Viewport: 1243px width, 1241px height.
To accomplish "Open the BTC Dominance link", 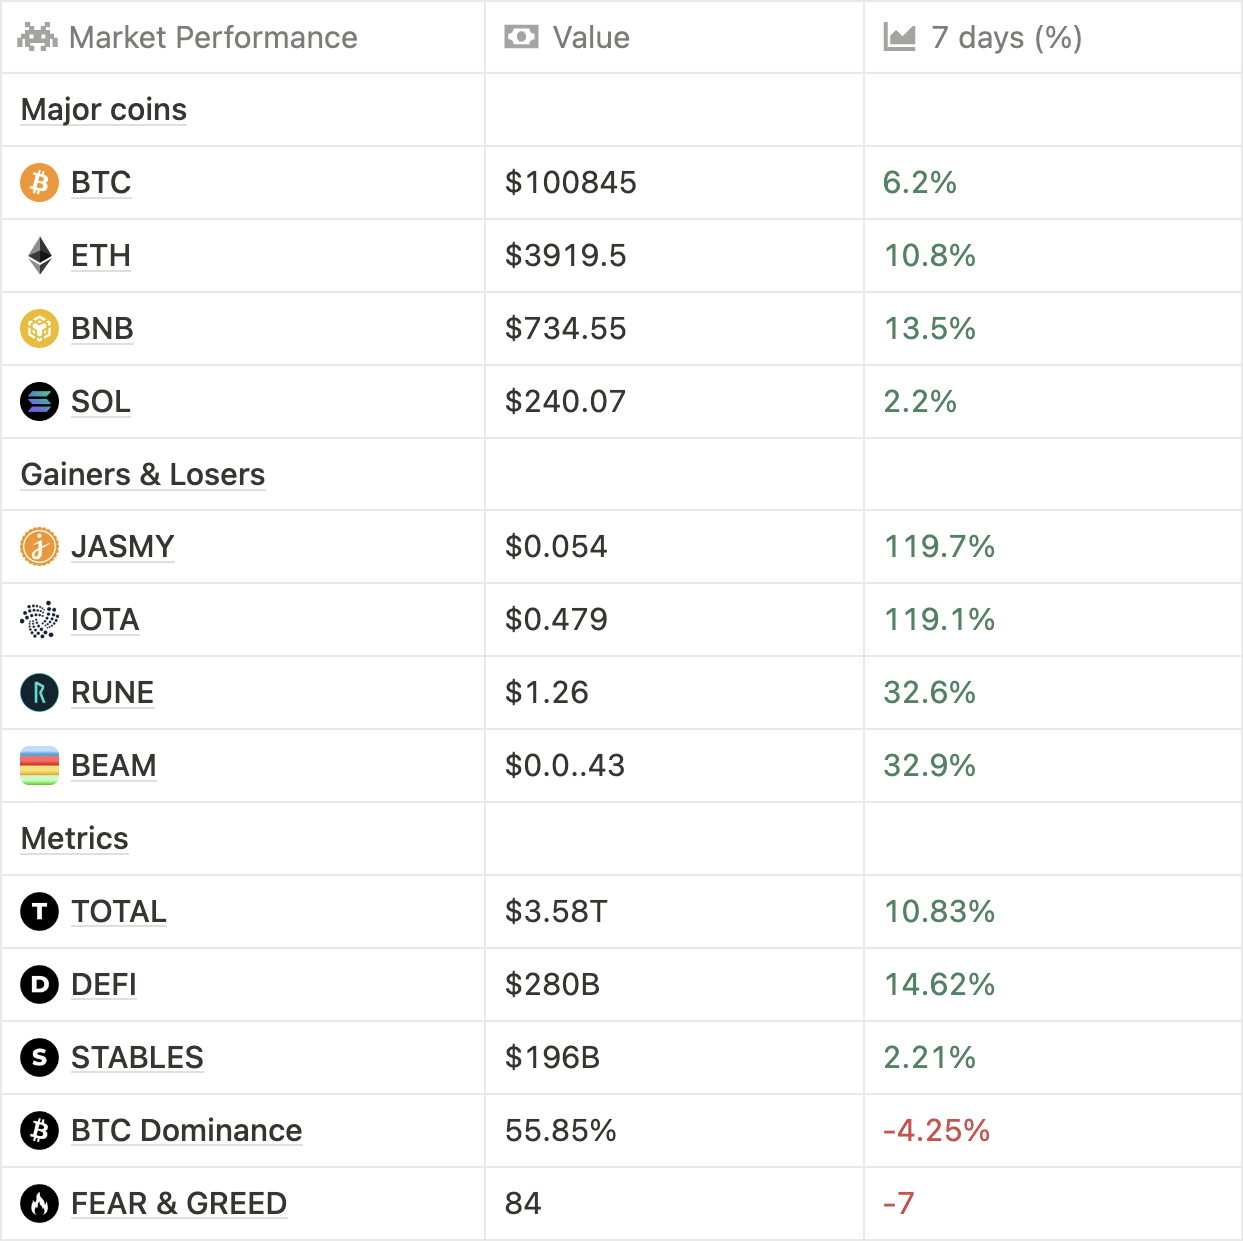I will [x=186, y=1131].
